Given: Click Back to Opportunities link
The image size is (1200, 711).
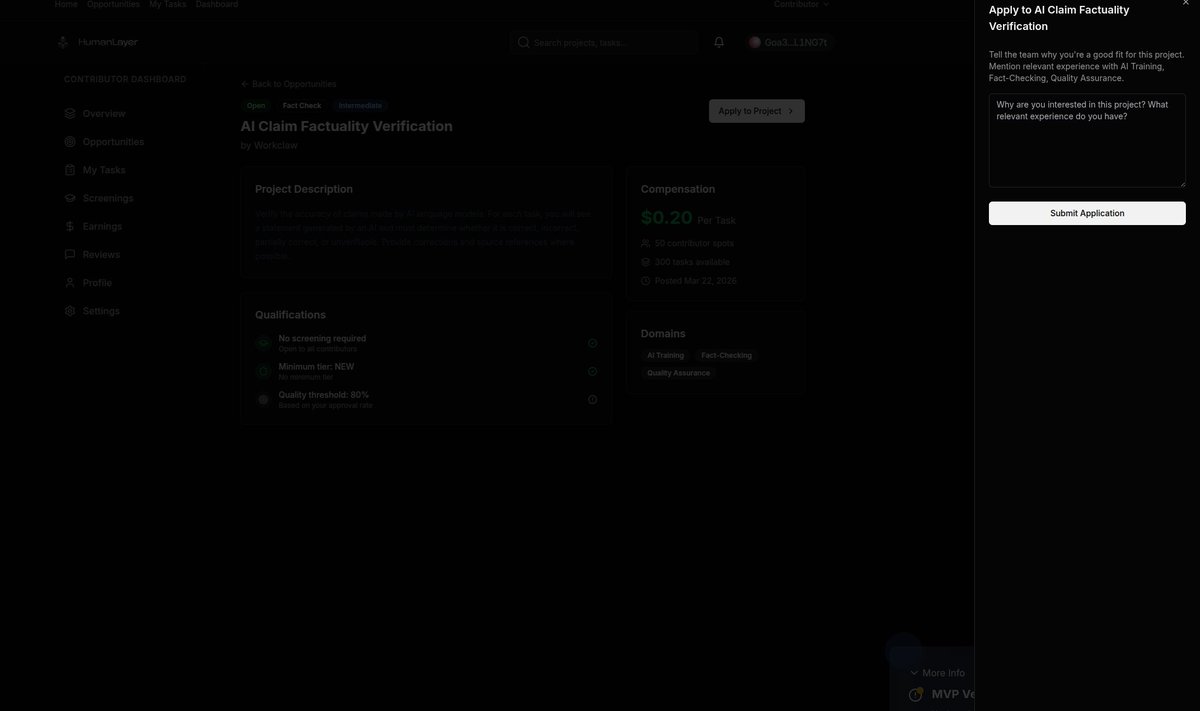Looking at the screenshot, I should (289, 84).
